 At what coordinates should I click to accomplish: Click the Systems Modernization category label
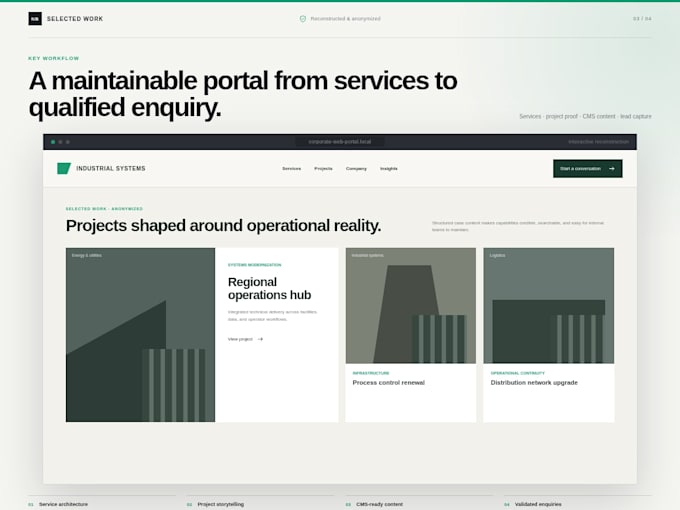click(255, 265)
